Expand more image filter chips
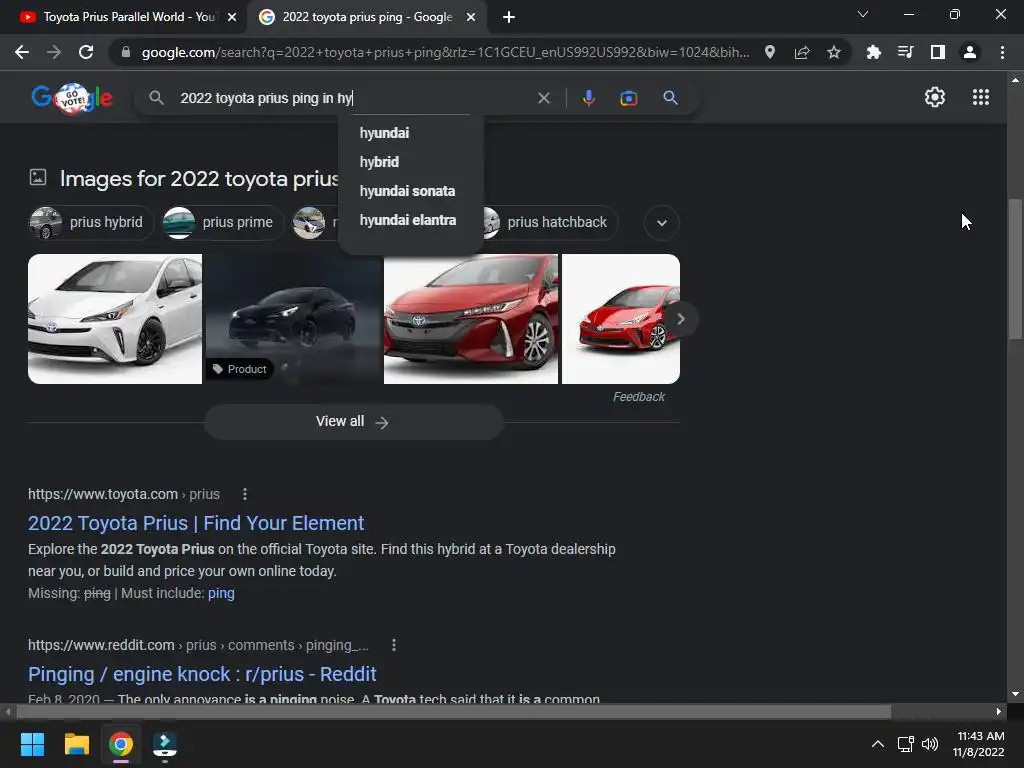Screen dimensions: 1024x768 (x=662, y=223)
